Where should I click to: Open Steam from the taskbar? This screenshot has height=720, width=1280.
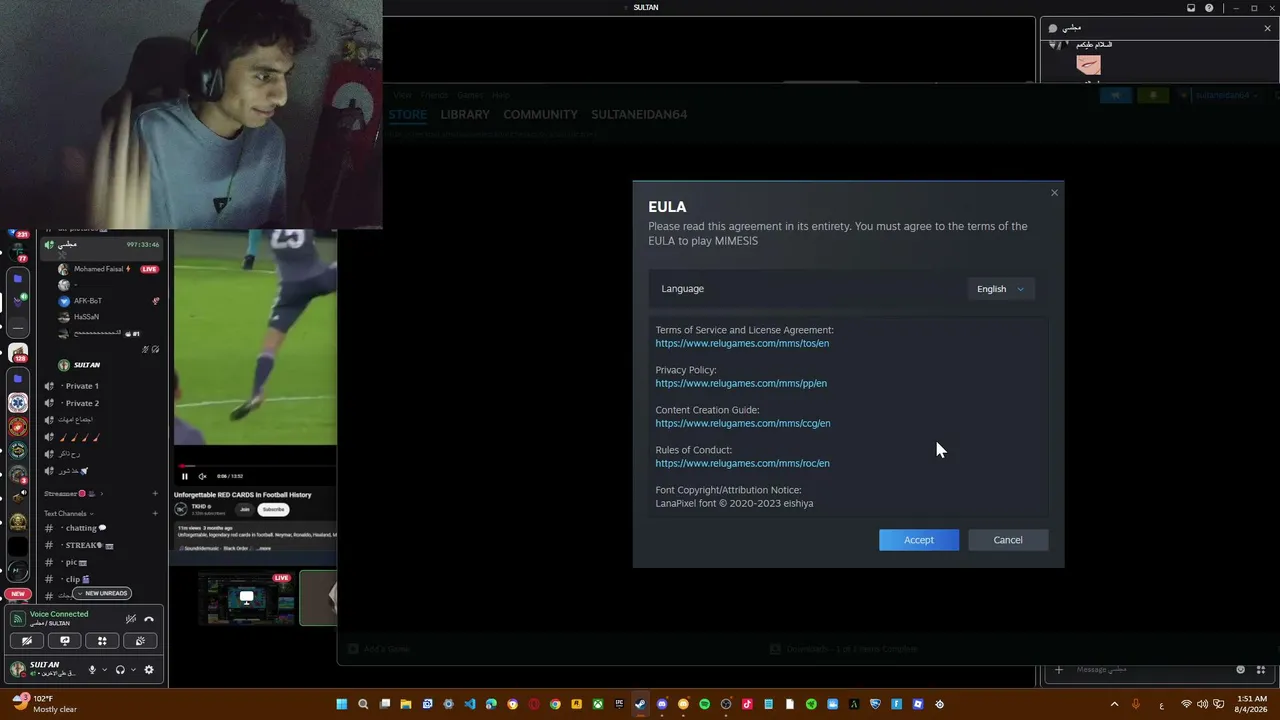pyautogui.click(x=640, y=704)
